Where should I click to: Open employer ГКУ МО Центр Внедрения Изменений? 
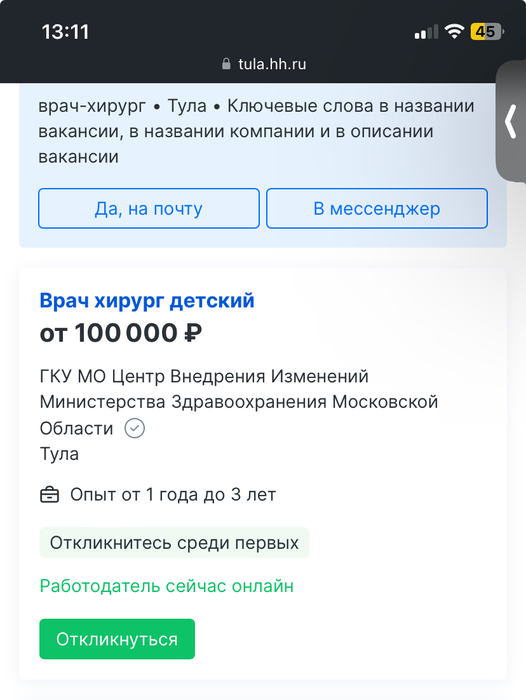[239, 402]
